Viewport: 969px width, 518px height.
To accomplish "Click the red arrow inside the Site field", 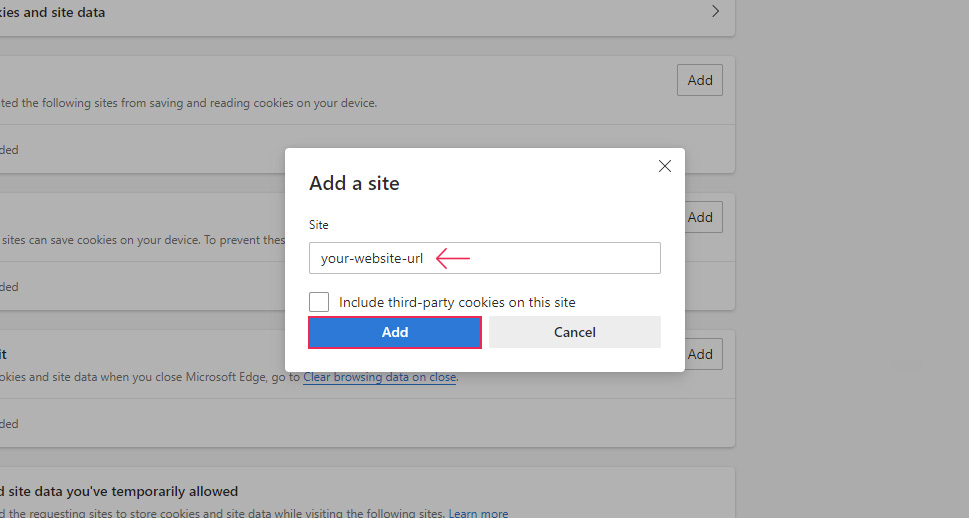I will [x=453, y=259].
